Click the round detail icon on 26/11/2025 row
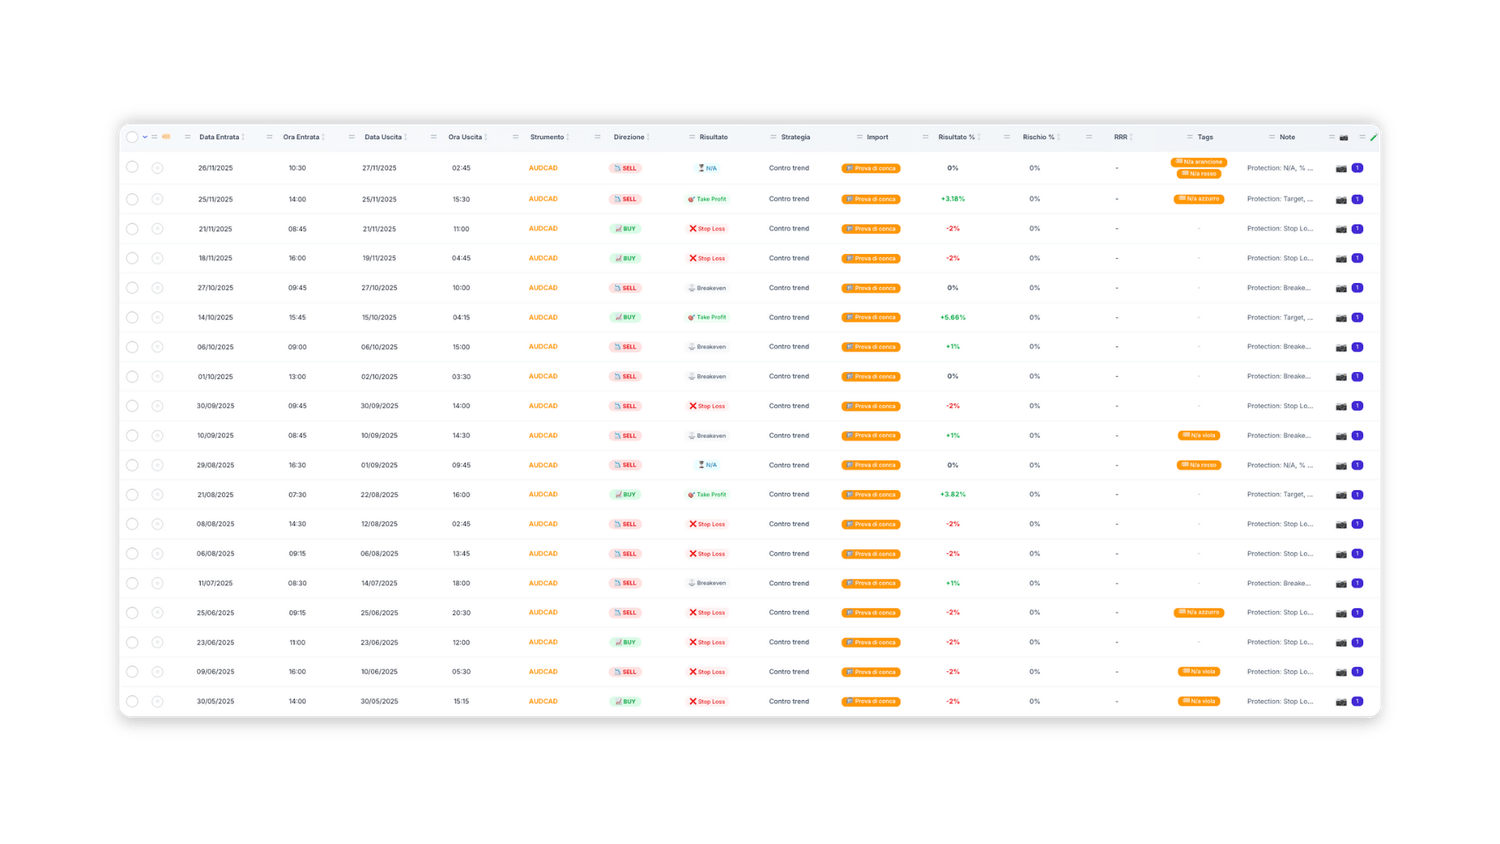 click(x=157, y=168)
